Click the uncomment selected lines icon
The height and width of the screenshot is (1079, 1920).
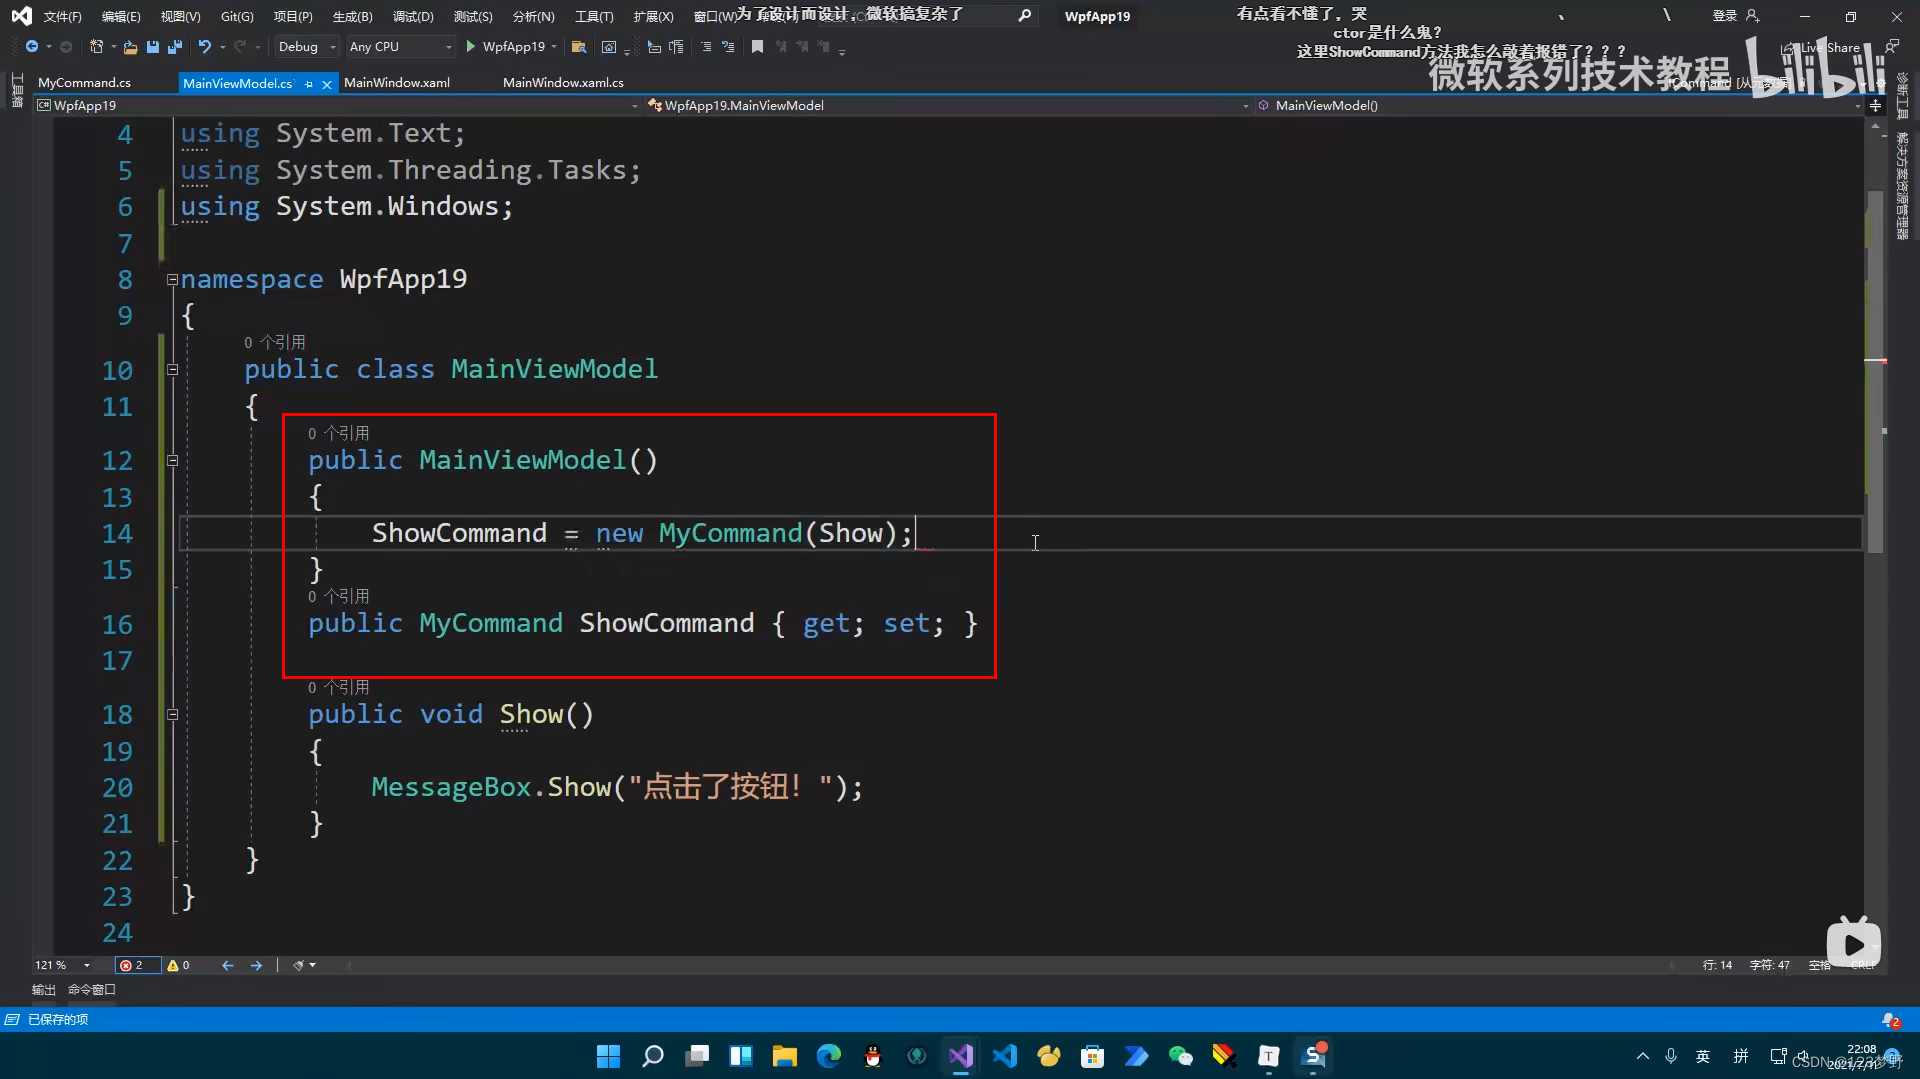pyautogui.click(x=728, y=46)
